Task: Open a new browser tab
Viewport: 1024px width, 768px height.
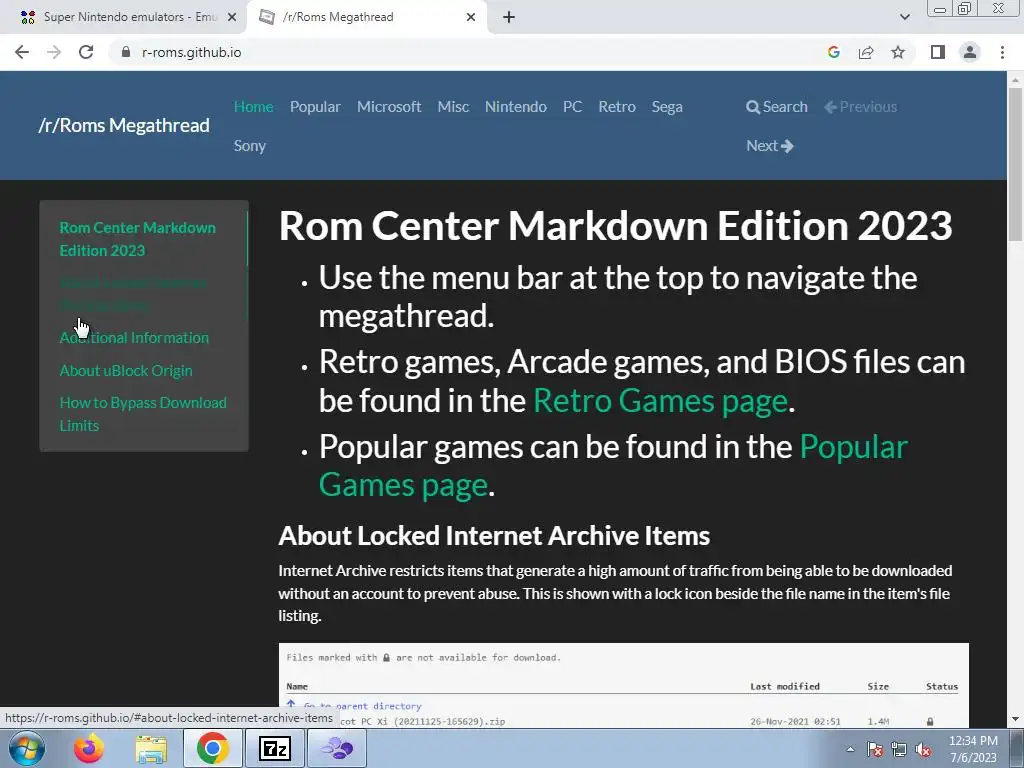Action: [x=509, y=17]
